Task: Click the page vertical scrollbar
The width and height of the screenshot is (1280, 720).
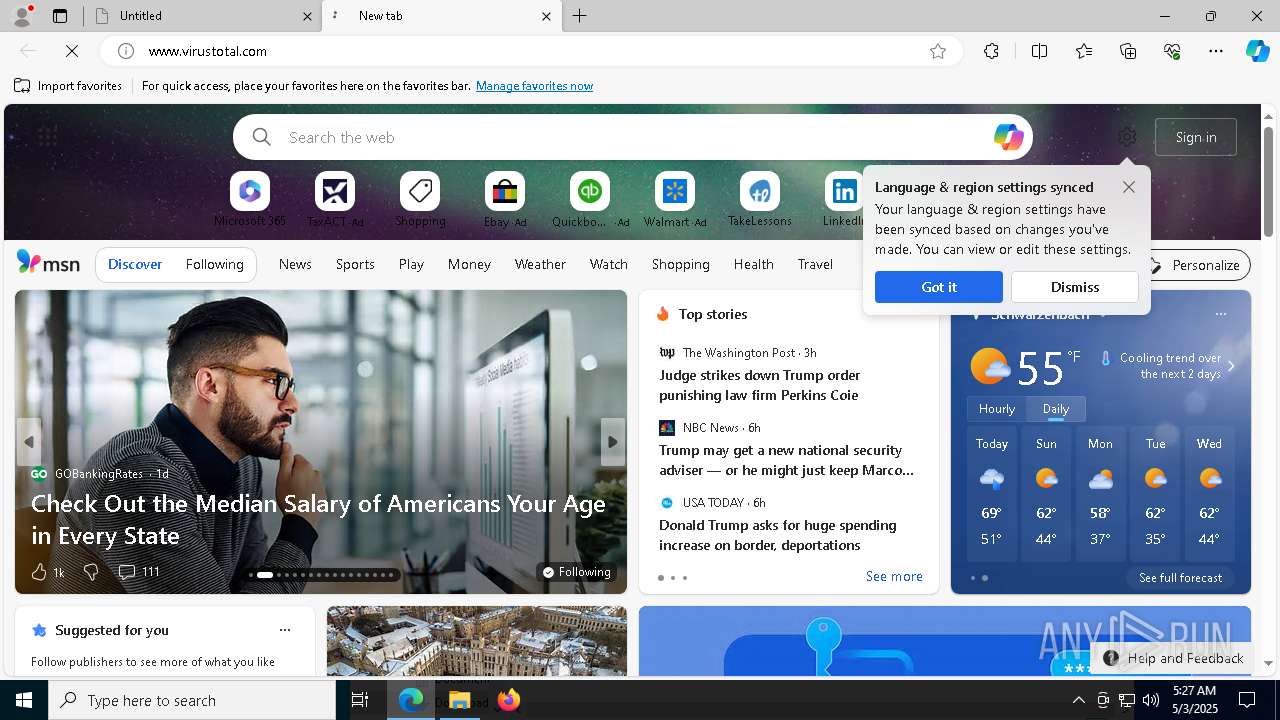Action: [1269, 182]
